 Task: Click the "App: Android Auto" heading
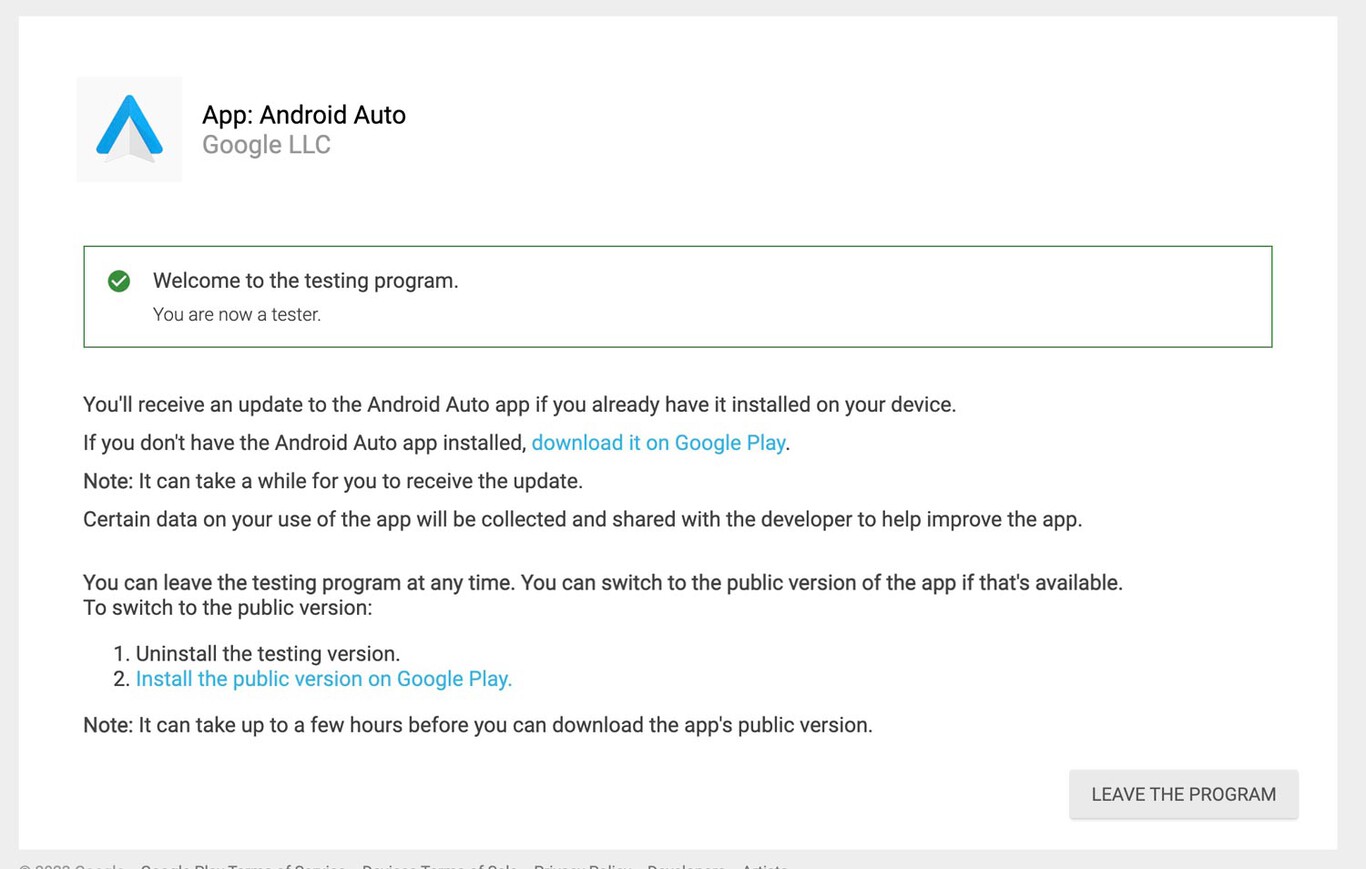[x=304, y=114]
